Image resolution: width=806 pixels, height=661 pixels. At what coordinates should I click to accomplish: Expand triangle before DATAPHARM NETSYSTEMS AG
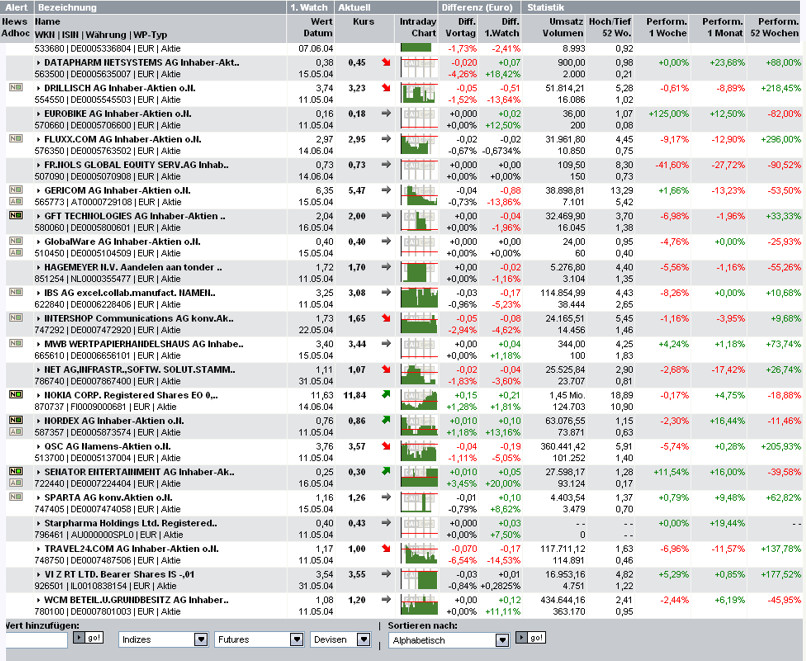pyautogui.click(x=39, y=63)
